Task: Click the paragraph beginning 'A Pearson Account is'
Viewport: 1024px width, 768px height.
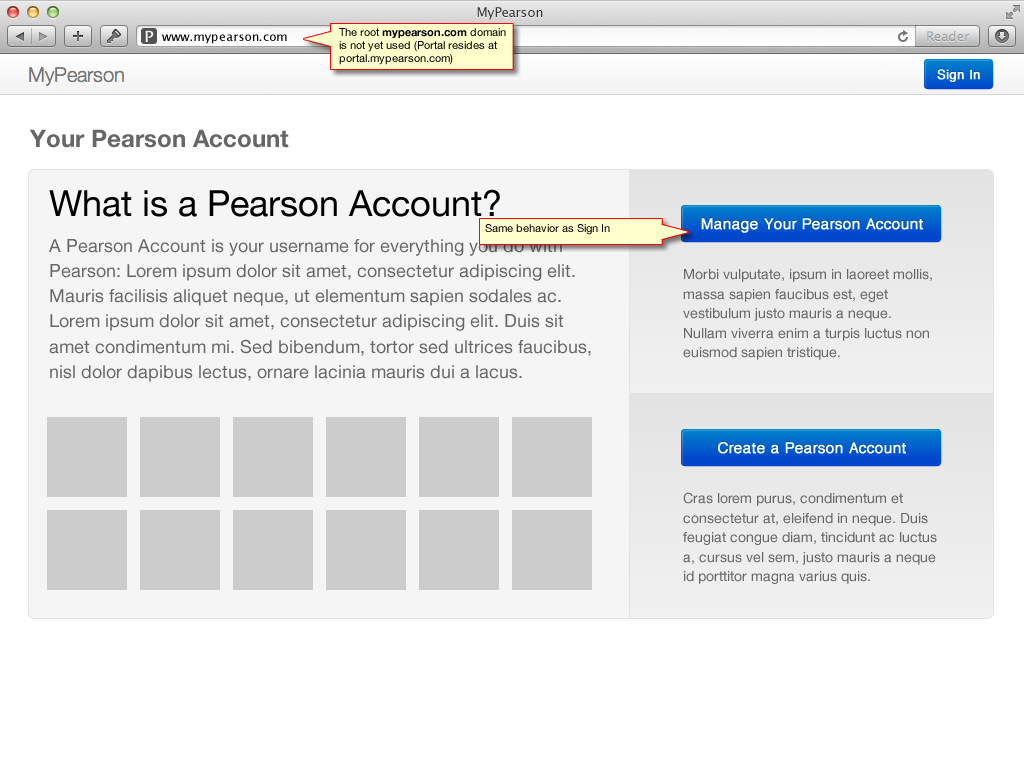Action: pyautogui.click(x=321, y=309)
